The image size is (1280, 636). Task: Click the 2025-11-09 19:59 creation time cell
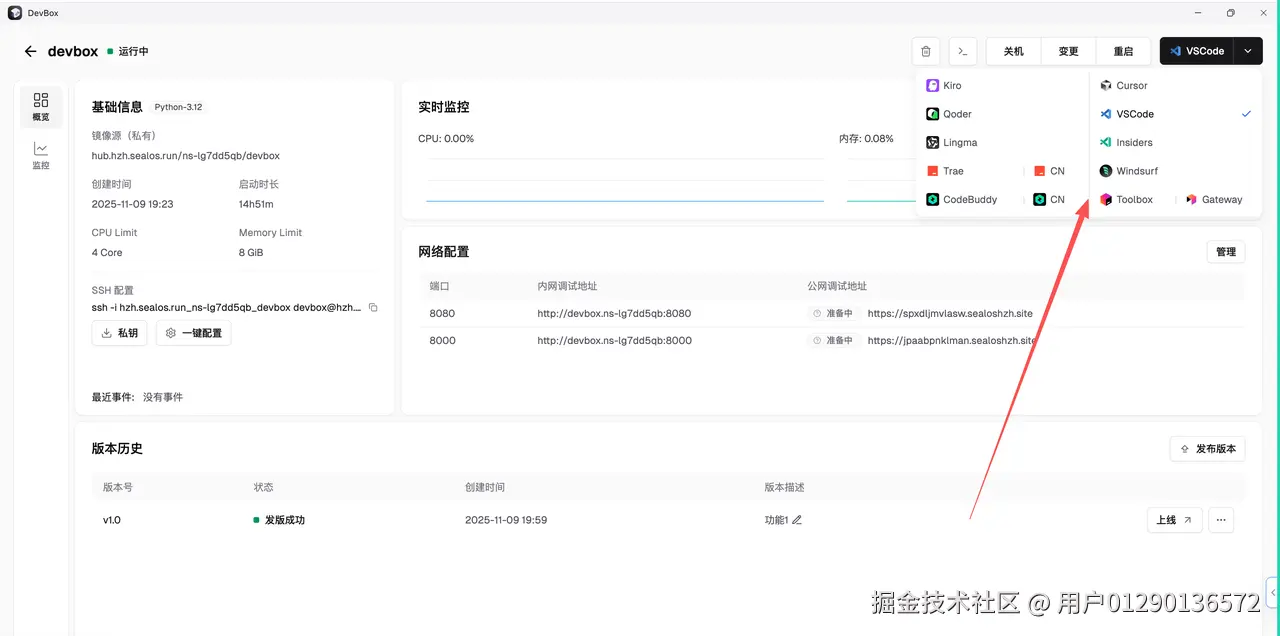506,520
